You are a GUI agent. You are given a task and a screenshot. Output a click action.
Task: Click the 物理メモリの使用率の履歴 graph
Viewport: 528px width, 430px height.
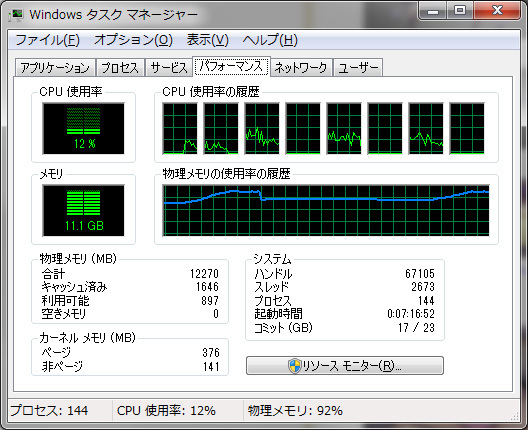click(x=326, y=210)
